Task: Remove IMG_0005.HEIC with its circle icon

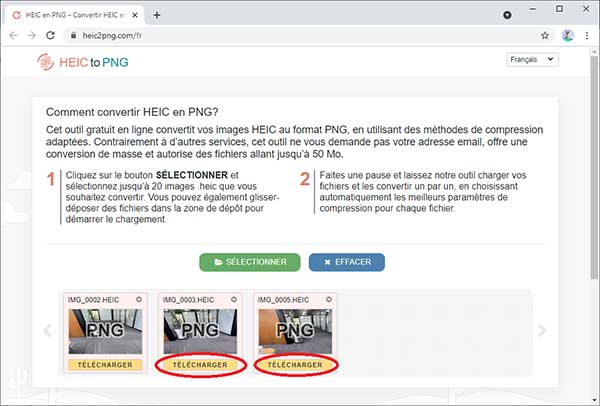Action: coord(329,300)
